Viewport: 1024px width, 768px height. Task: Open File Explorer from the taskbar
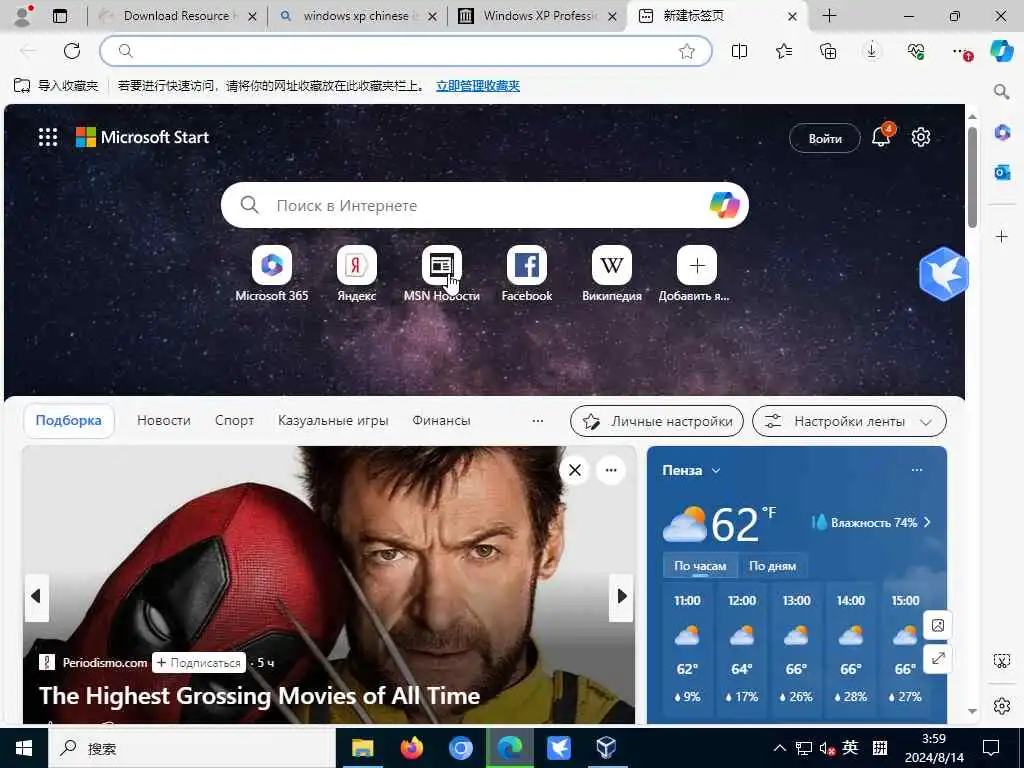click(x=362, y=748)
